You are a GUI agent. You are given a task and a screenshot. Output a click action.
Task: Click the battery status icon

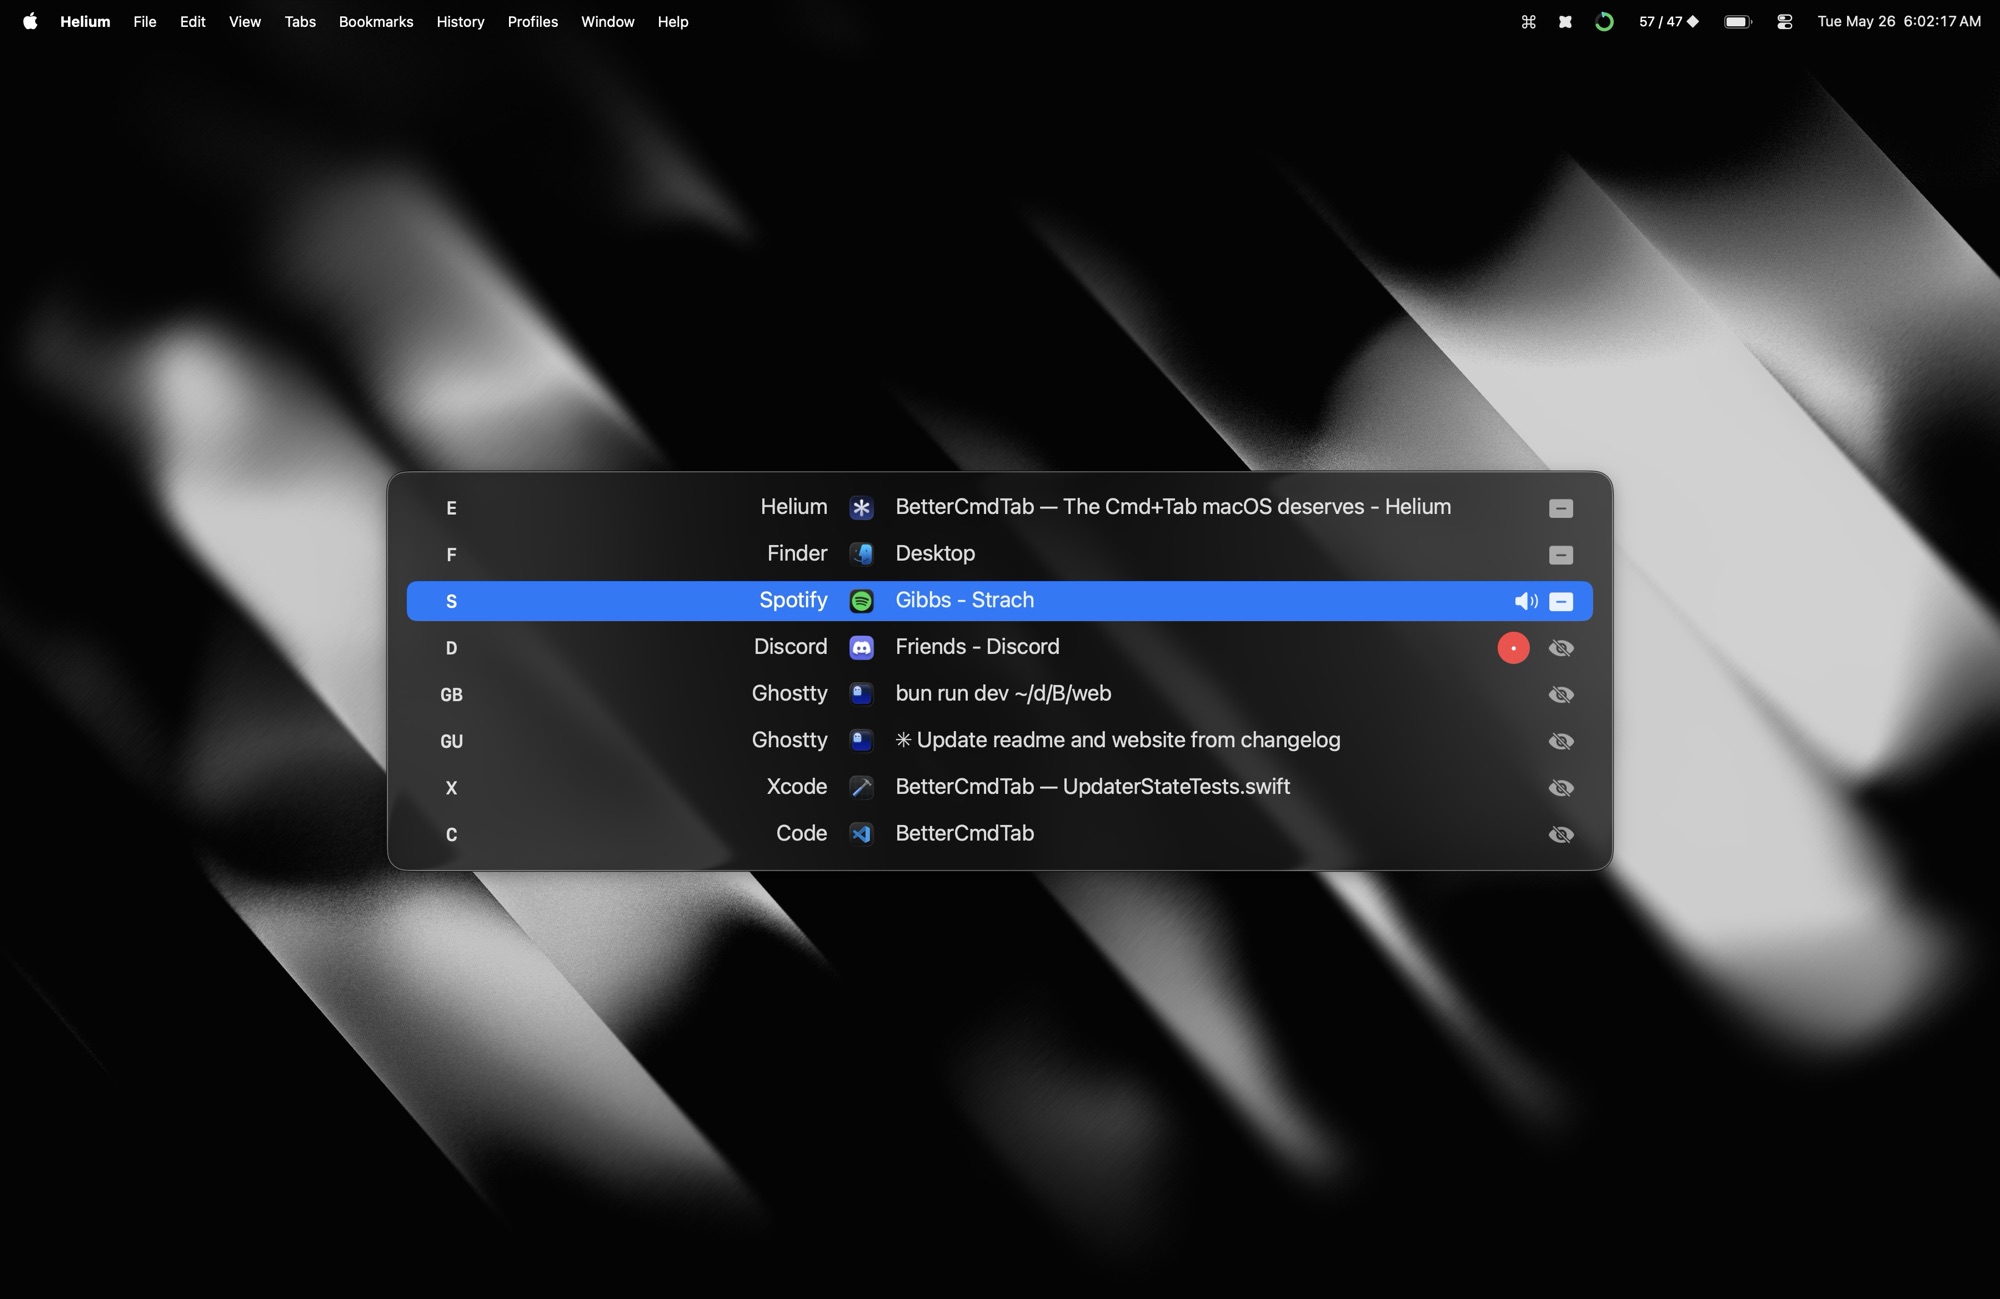click(1738, 21)
